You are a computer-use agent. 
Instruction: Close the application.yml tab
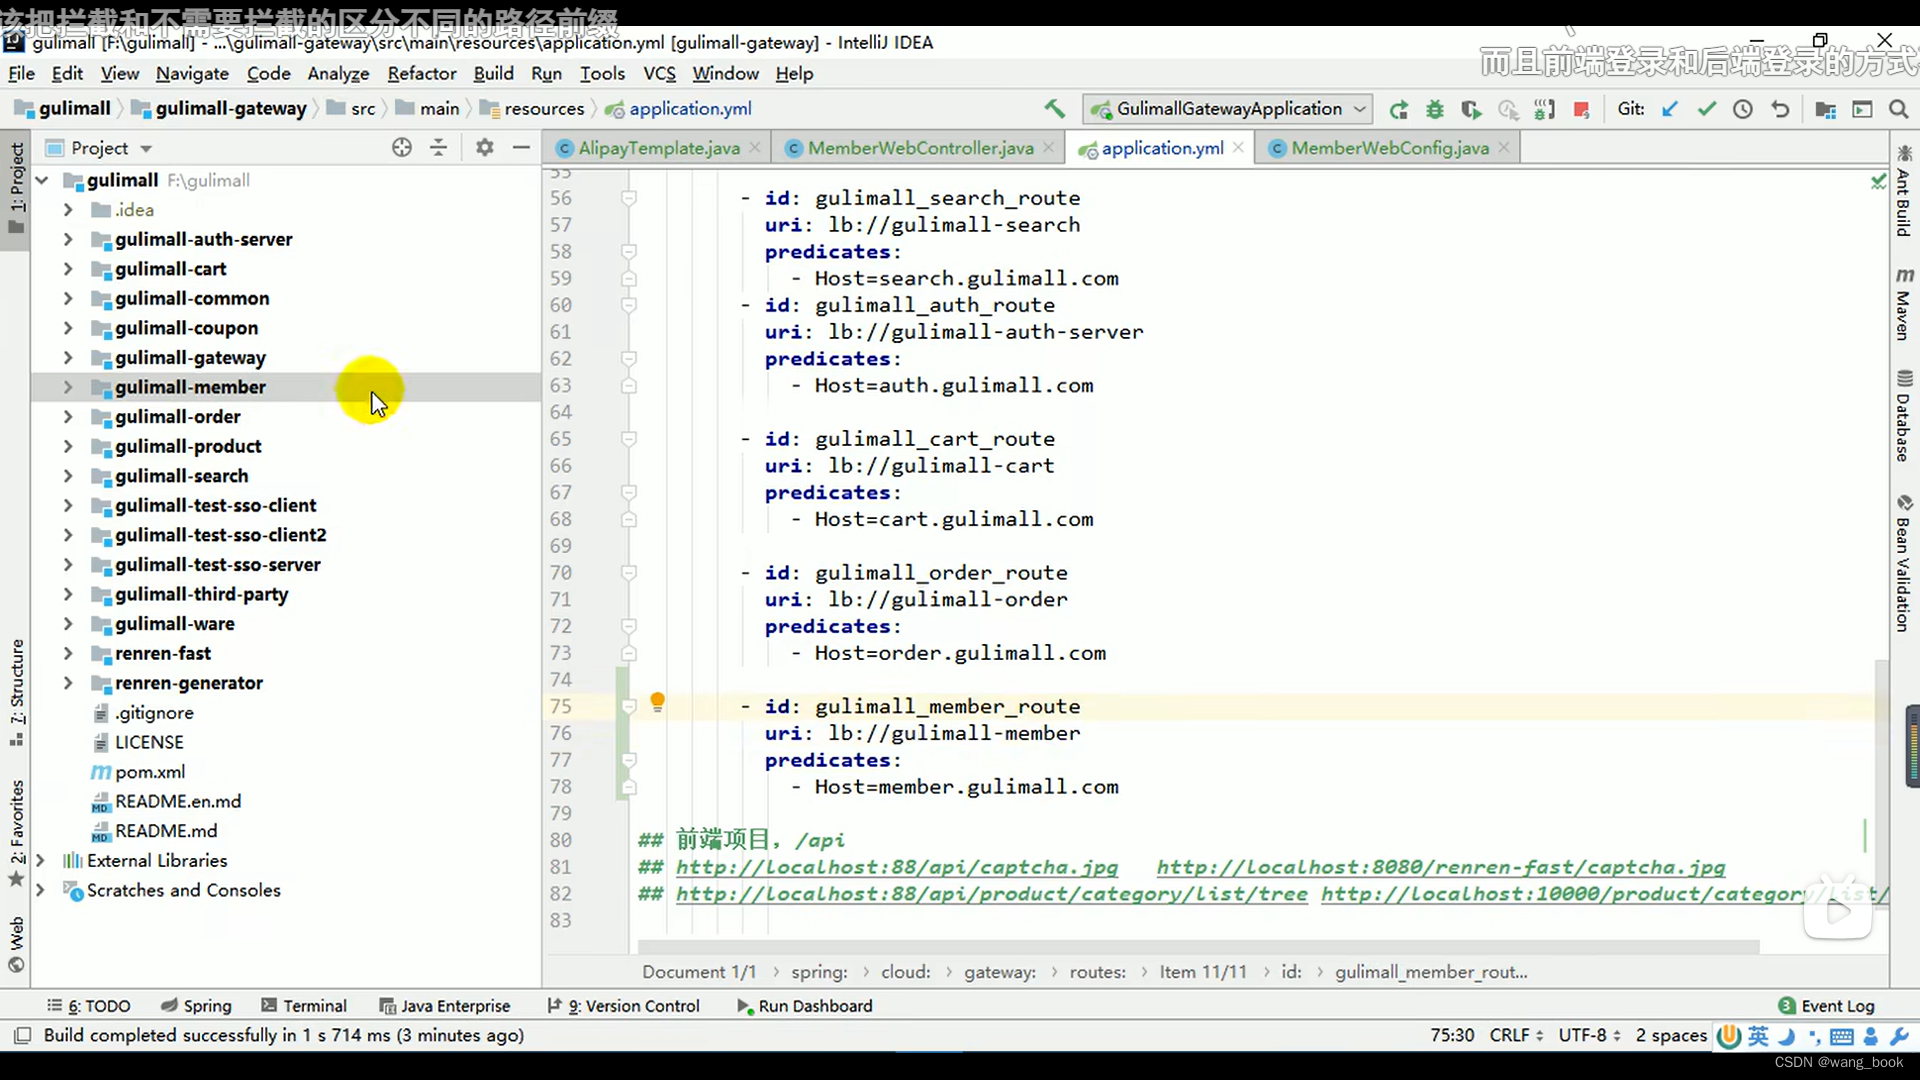coord(1238,148)
